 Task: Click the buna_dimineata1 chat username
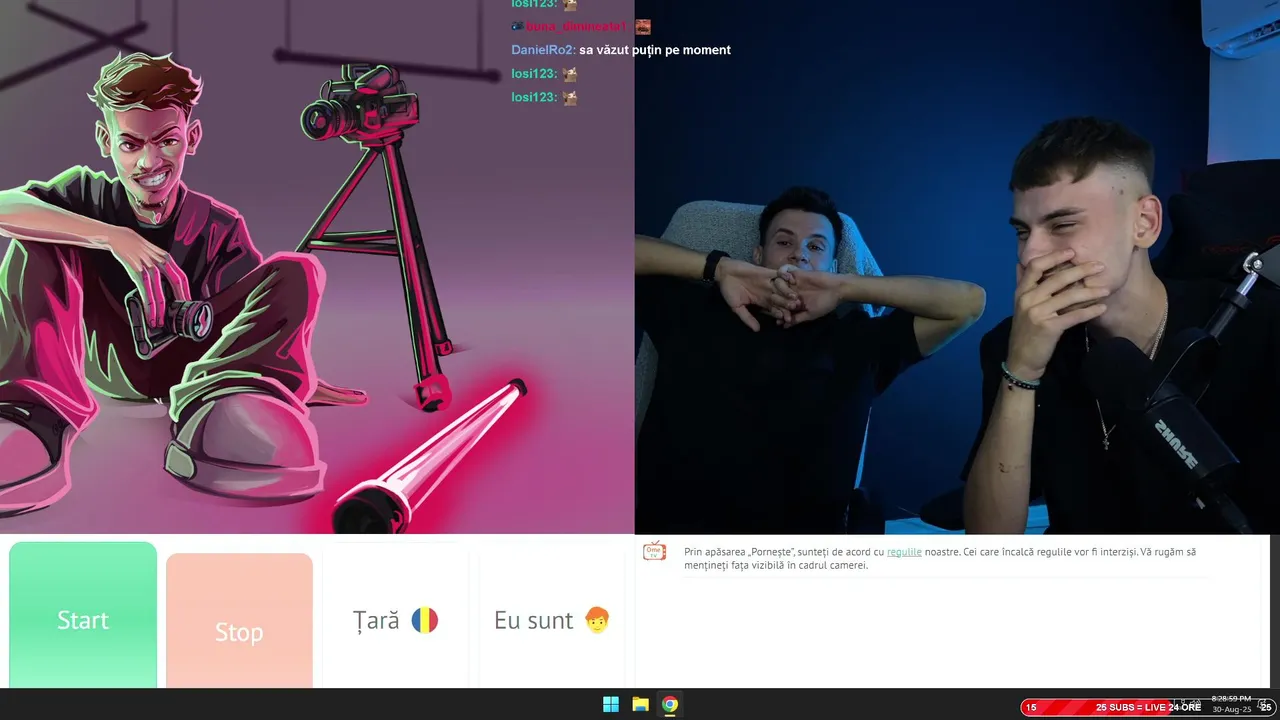(576, 27)
